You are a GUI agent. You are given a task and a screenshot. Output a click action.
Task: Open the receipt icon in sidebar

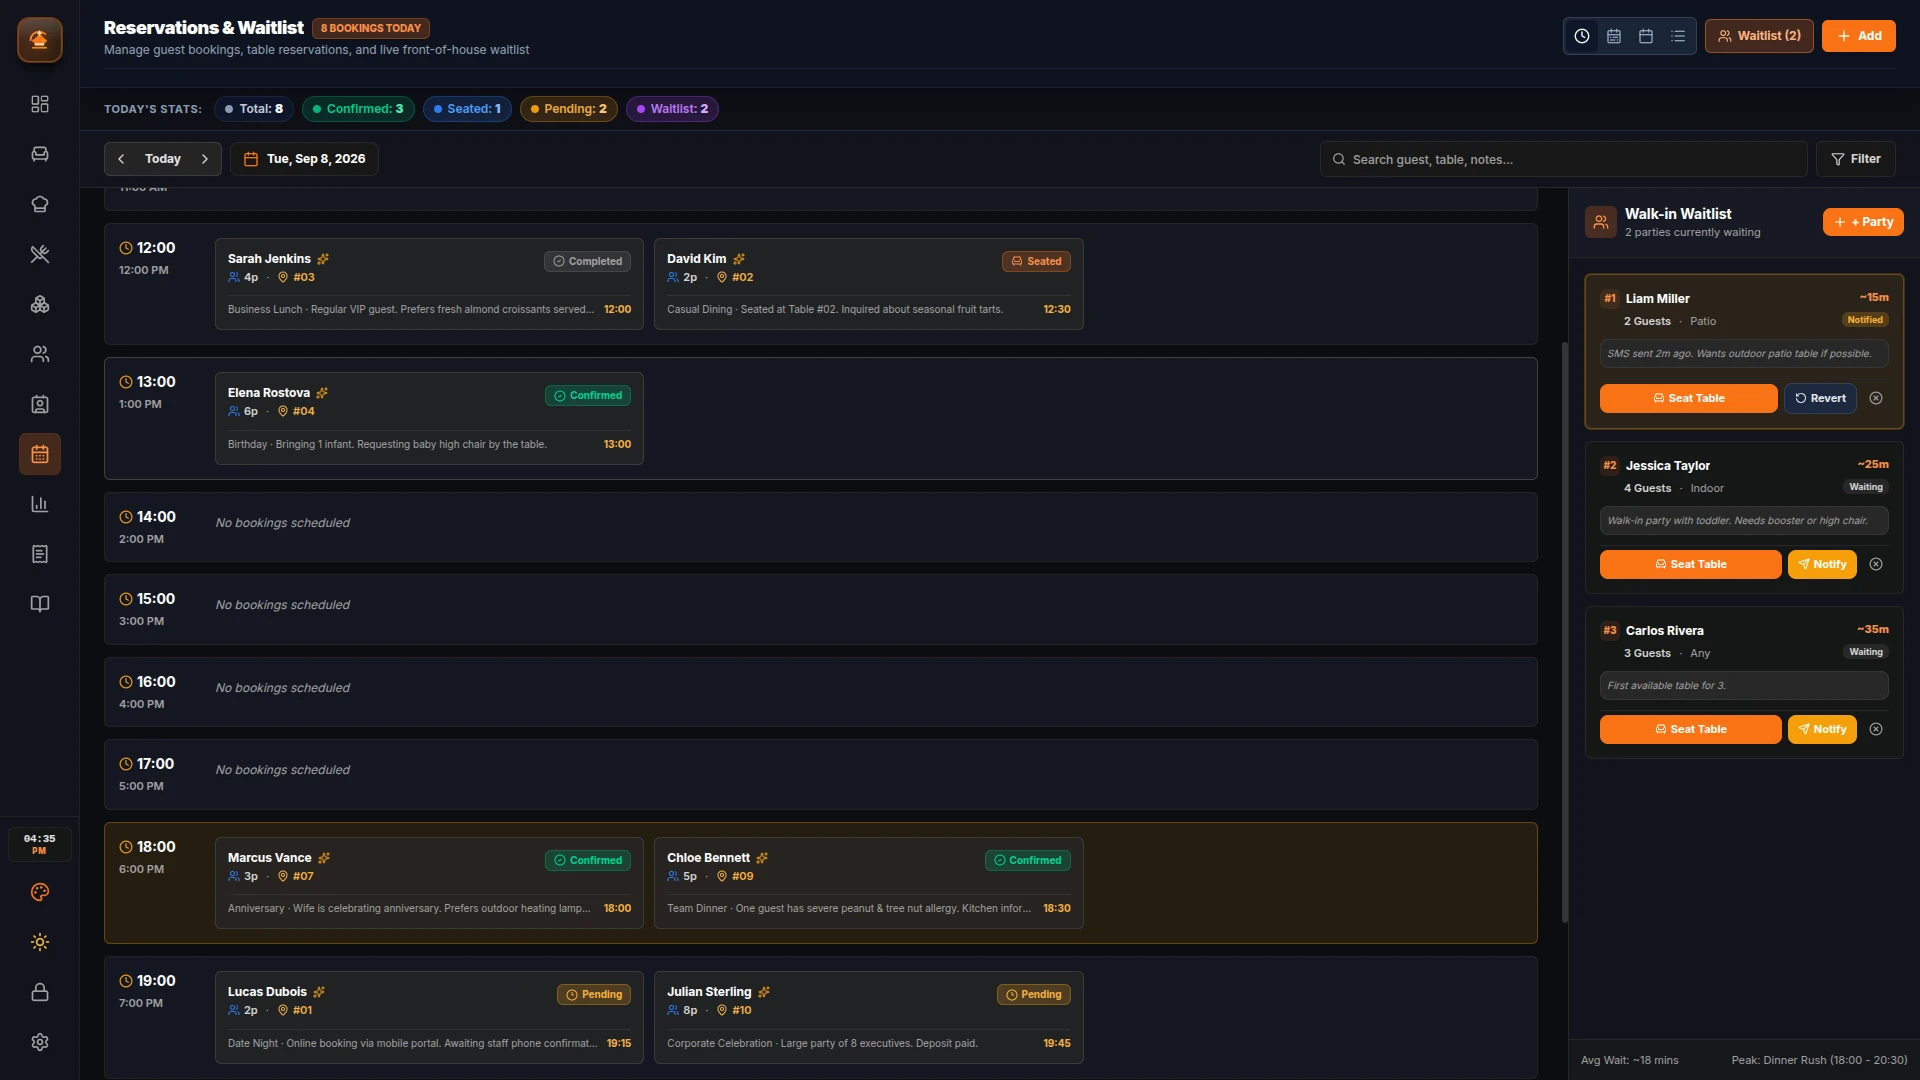(x=40, y=554)
